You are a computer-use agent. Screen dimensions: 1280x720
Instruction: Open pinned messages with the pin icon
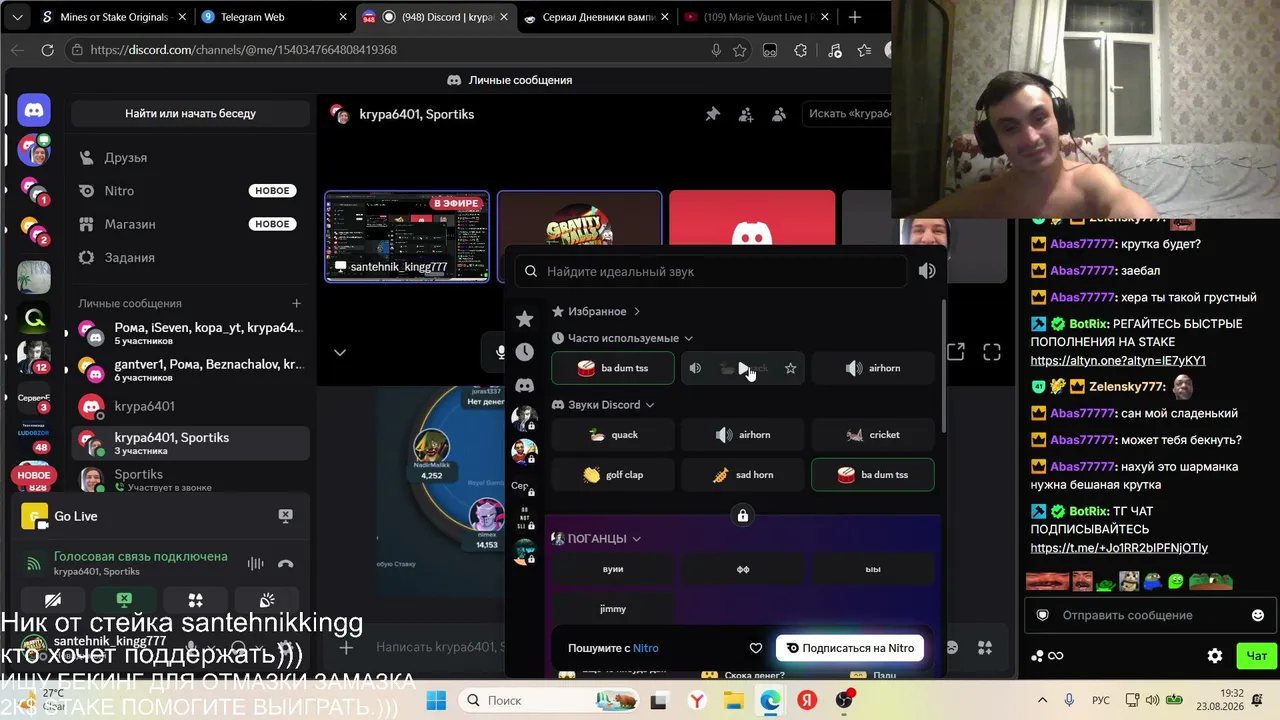click(712, 114)
